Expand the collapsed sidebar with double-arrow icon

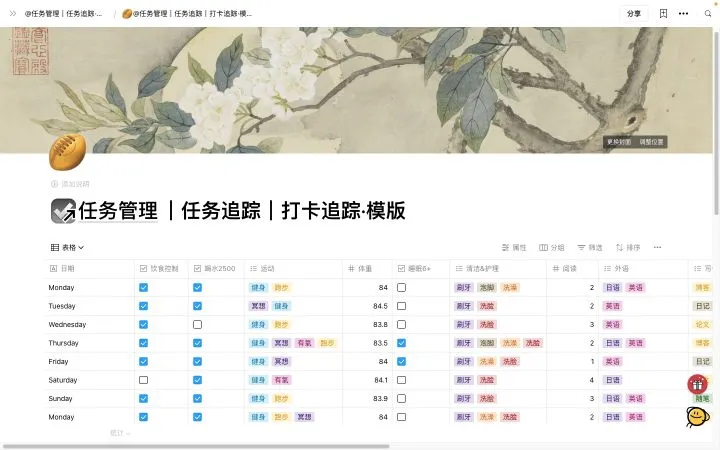tap(13, 14)
